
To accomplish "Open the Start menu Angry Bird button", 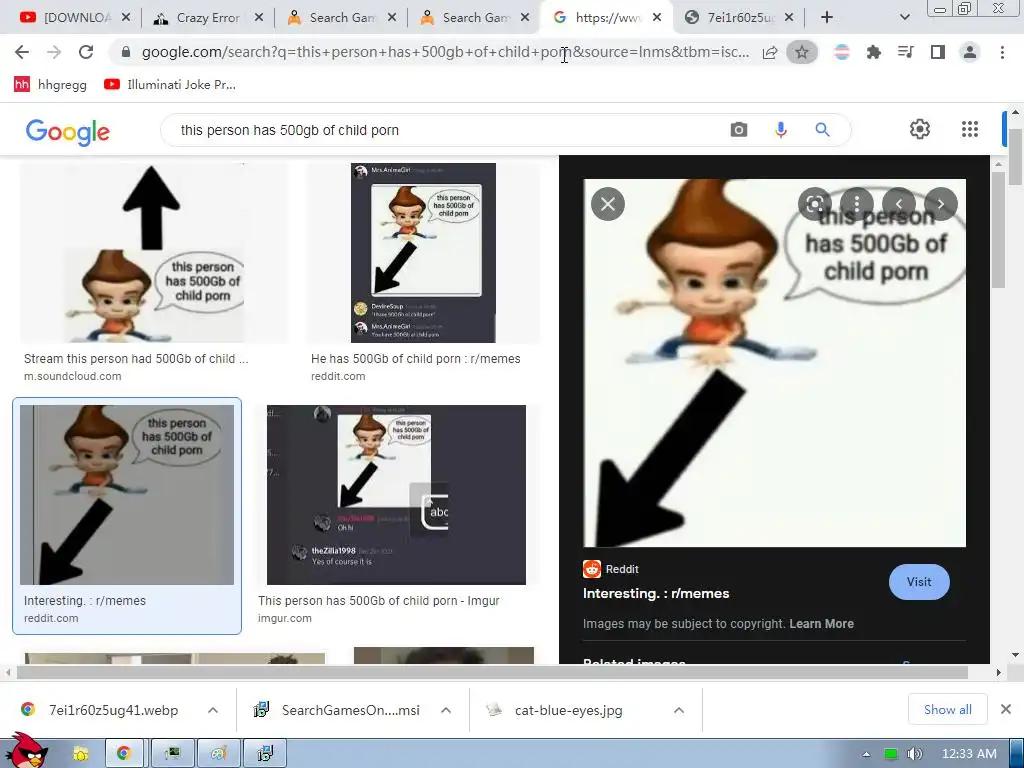I will tap(26, 751).
